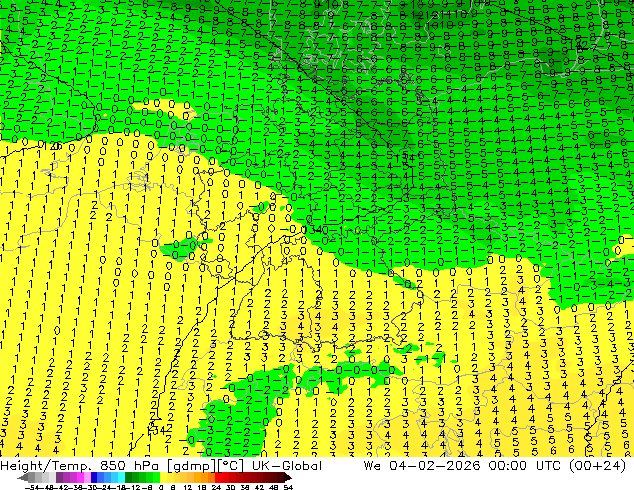The image size is (634, 490).
Task: Click the '[°C]' unit label
Action: pyautogui.click(x=231, y=466)
